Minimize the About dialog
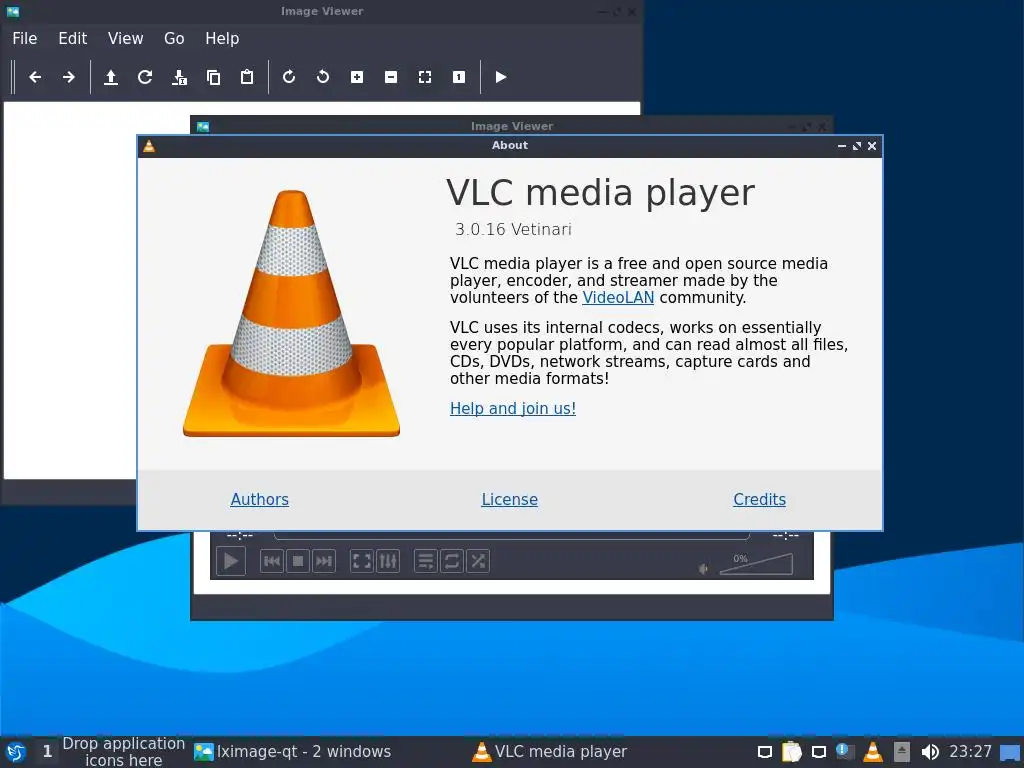 pos(842,146)
